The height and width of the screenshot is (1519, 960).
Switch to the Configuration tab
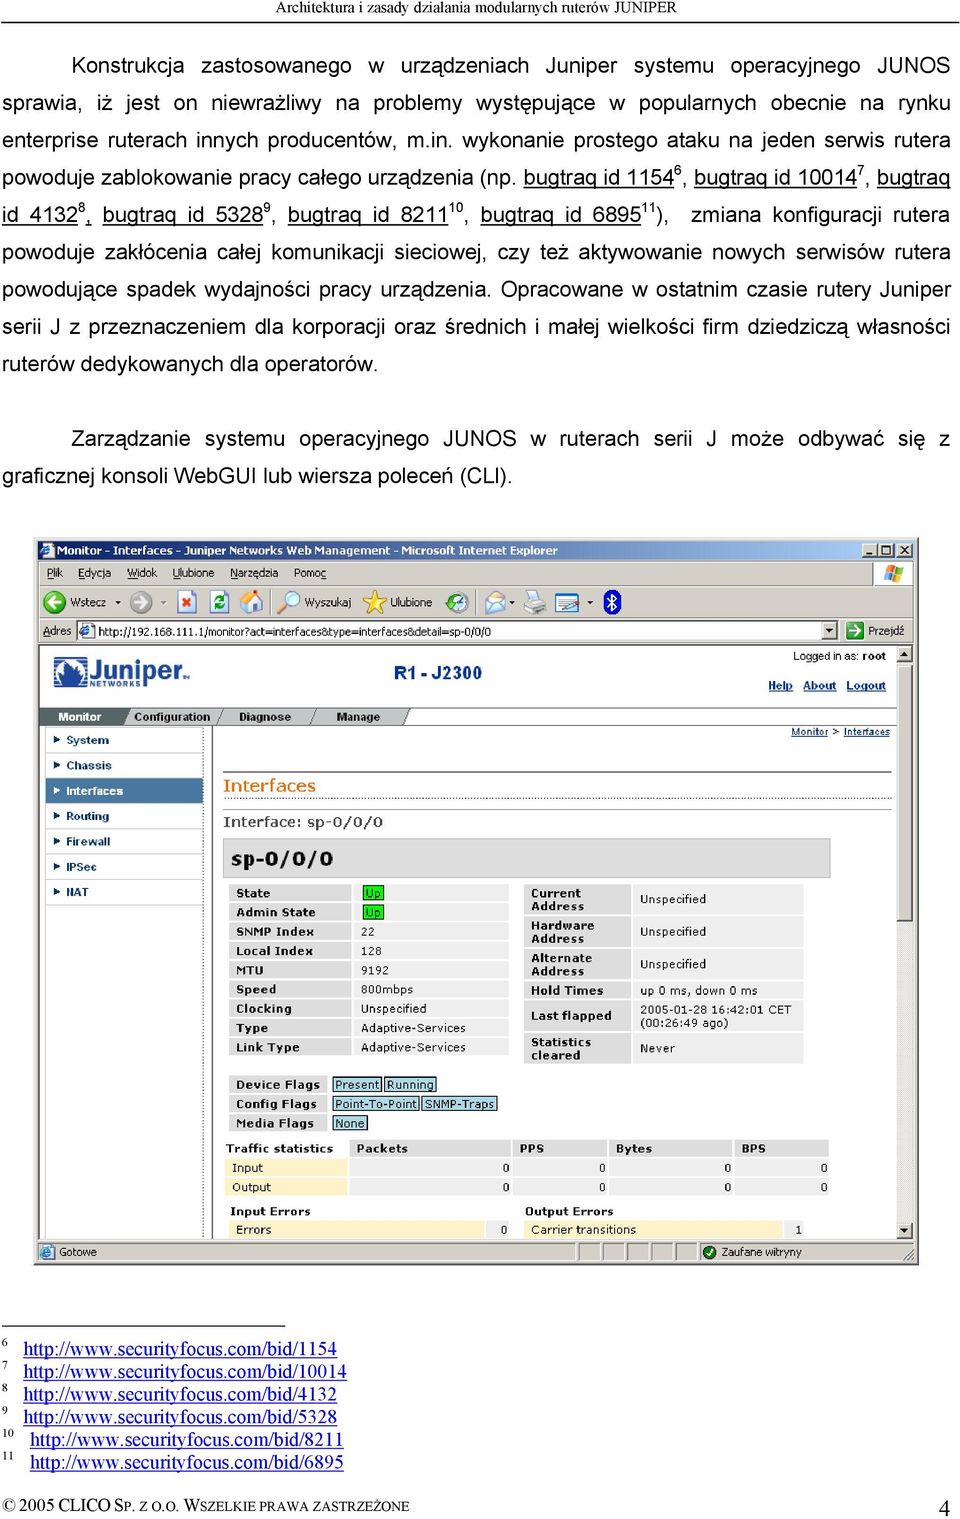pos(172,717)
